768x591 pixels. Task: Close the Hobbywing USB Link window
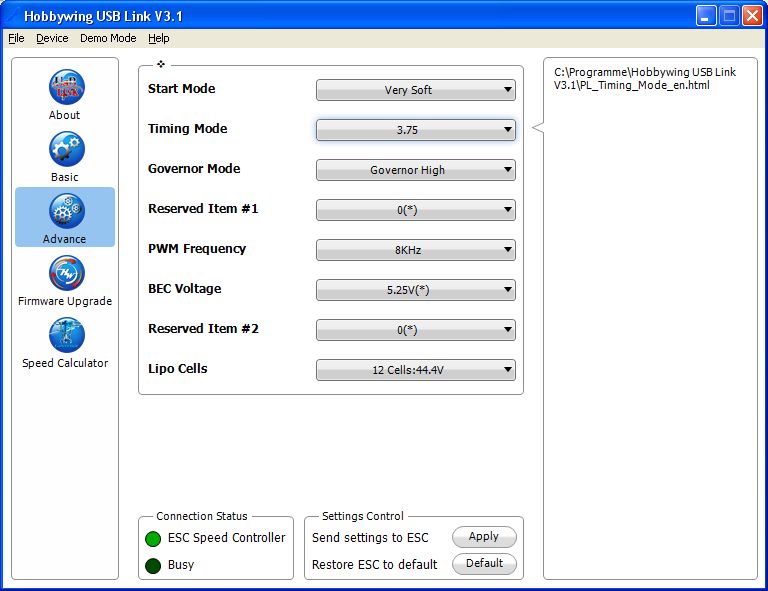[751, 16]
